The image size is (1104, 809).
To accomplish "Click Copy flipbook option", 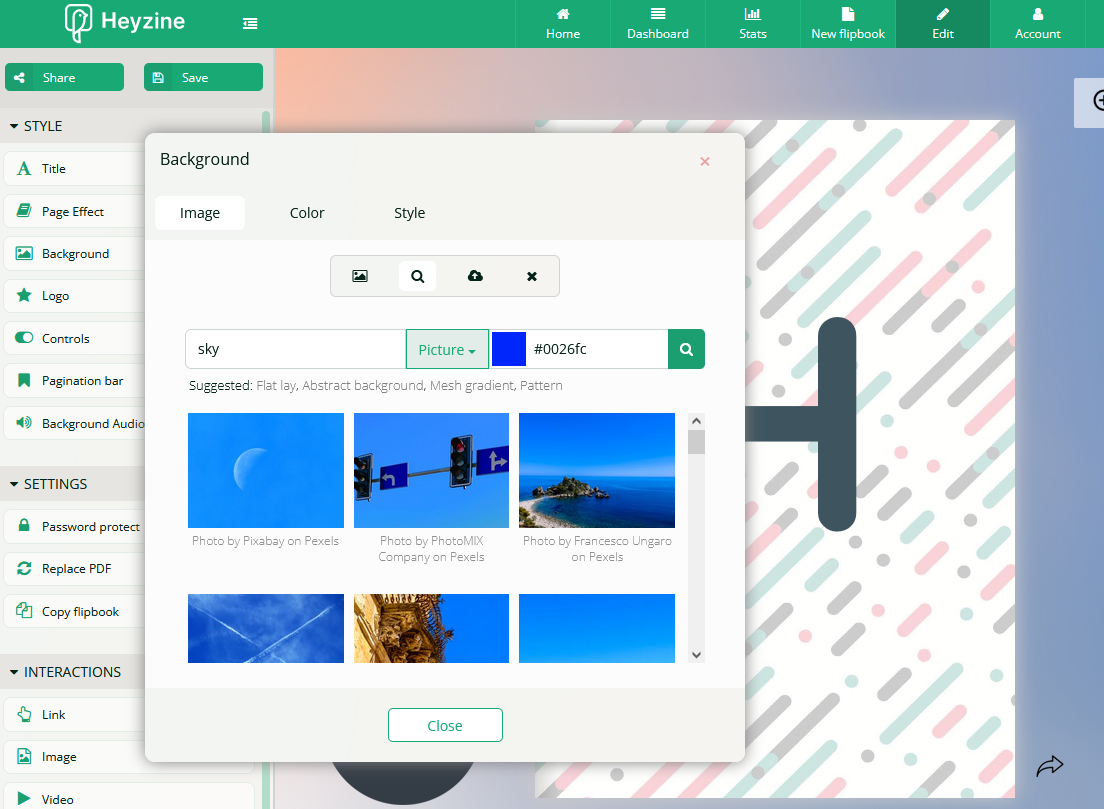I will coord(75,611).
